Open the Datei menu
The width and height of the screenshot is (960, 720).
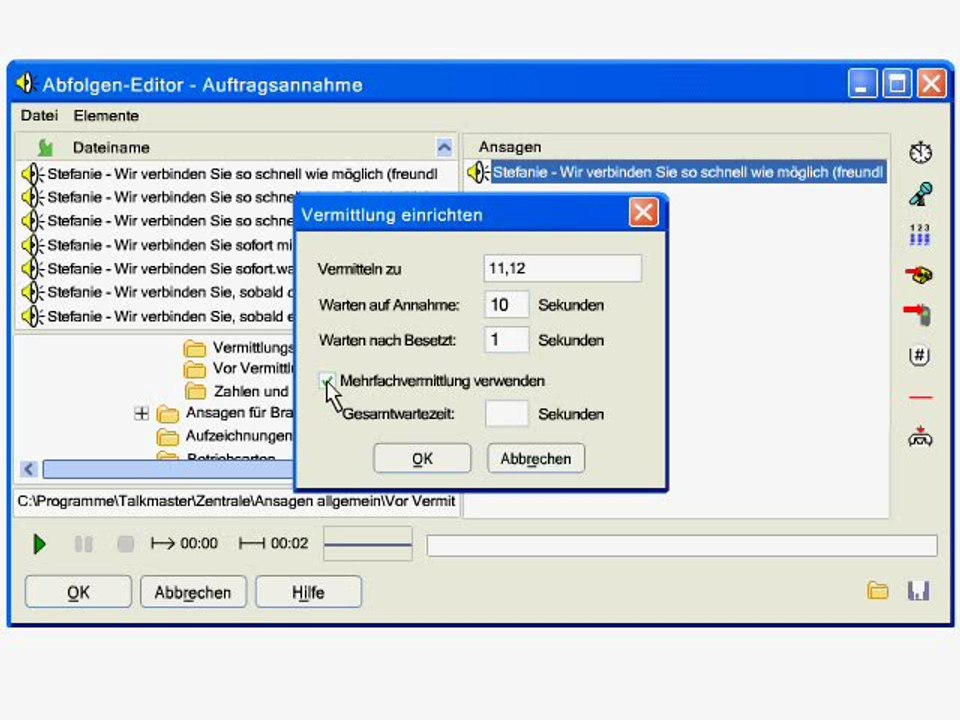pos(39,116)
